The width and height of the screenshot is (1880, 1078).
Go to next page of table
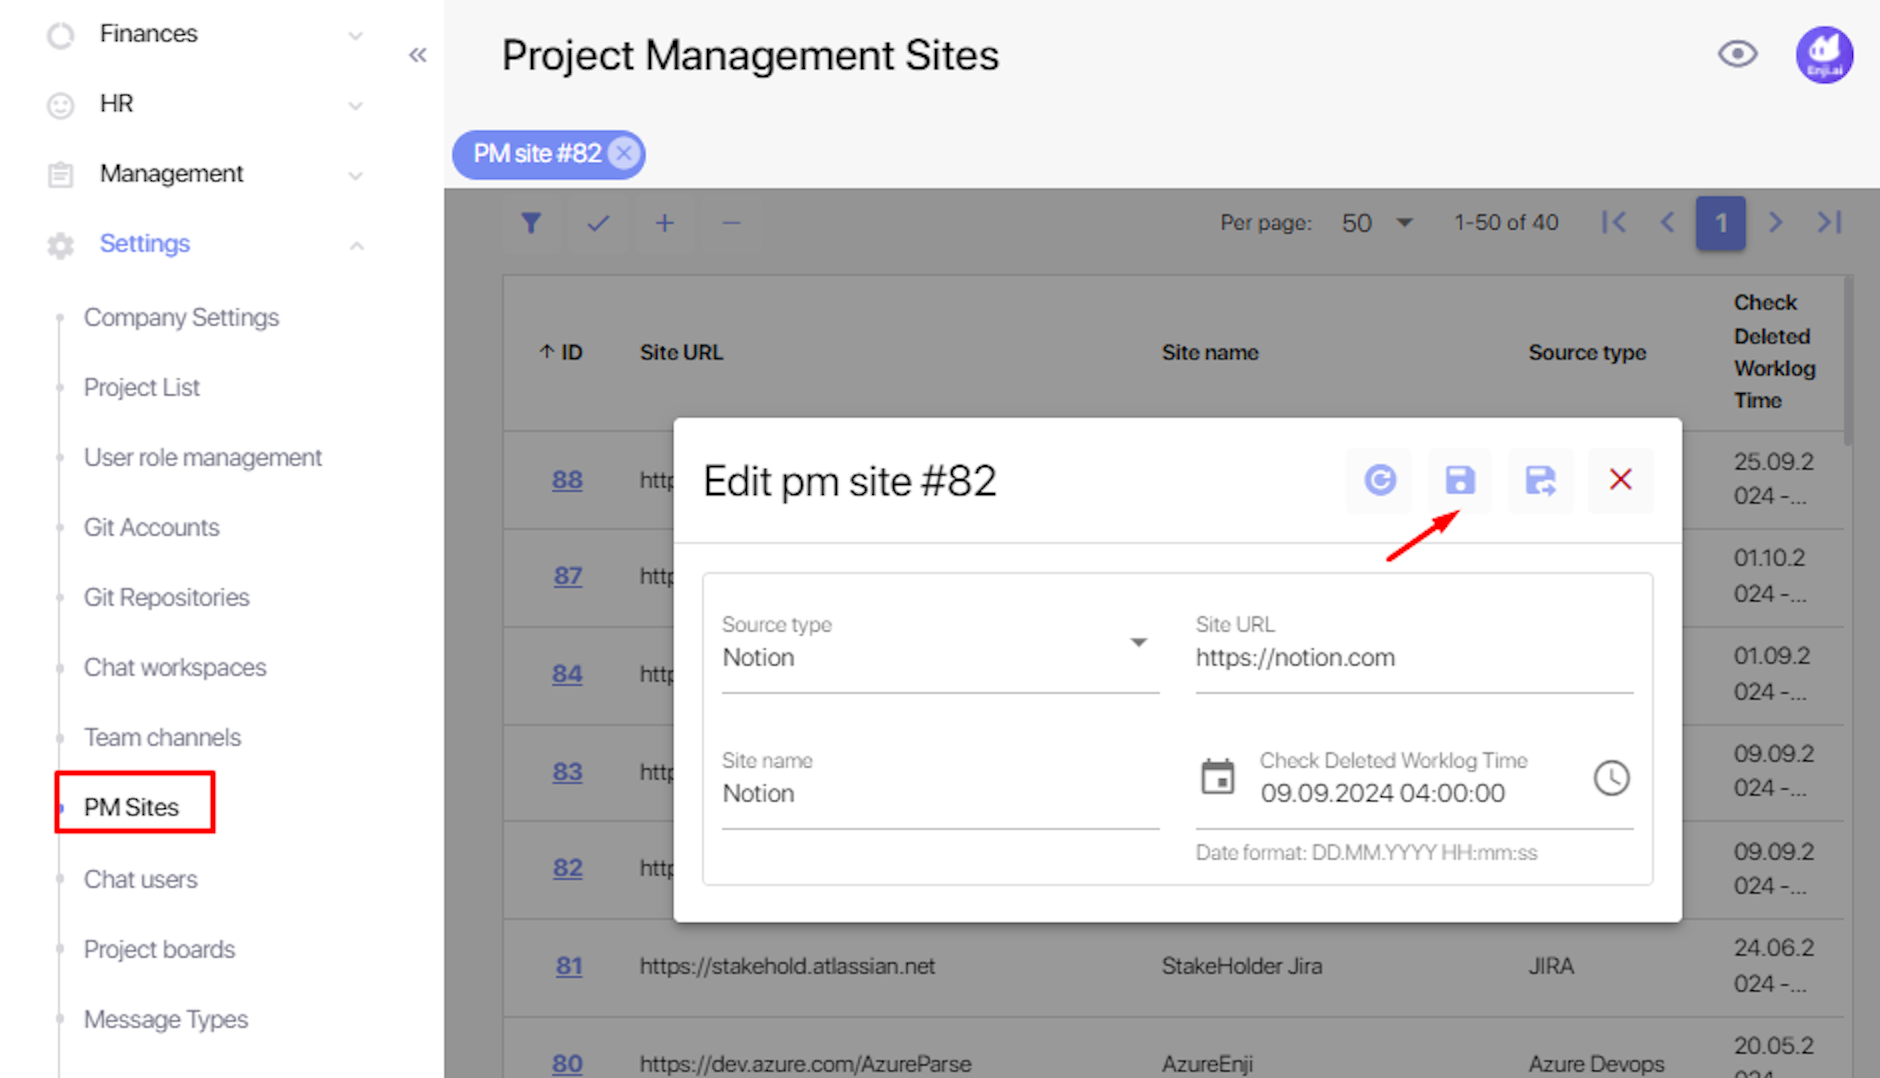[1775, 222]
